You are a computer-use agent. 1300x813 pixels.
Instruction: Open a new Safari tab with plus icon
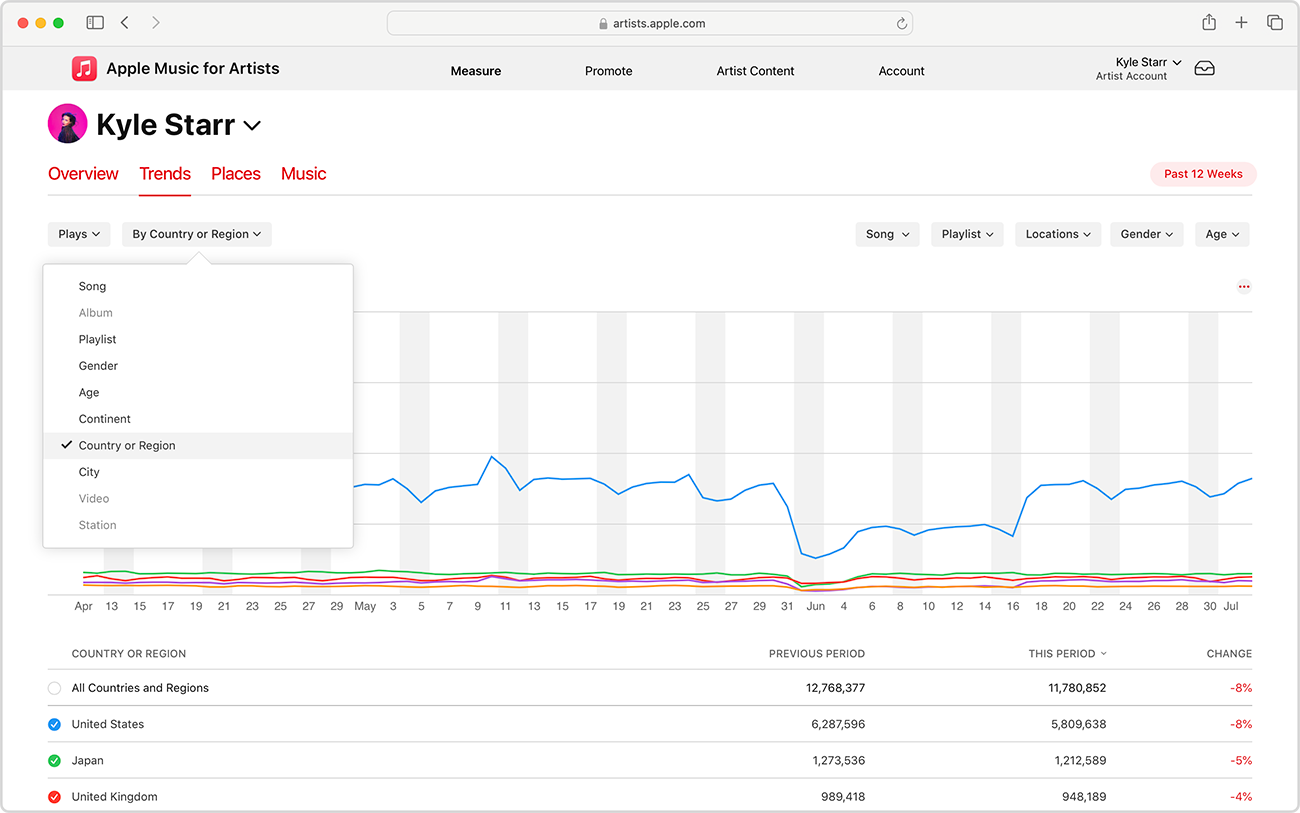click(x=1241, y=23)
